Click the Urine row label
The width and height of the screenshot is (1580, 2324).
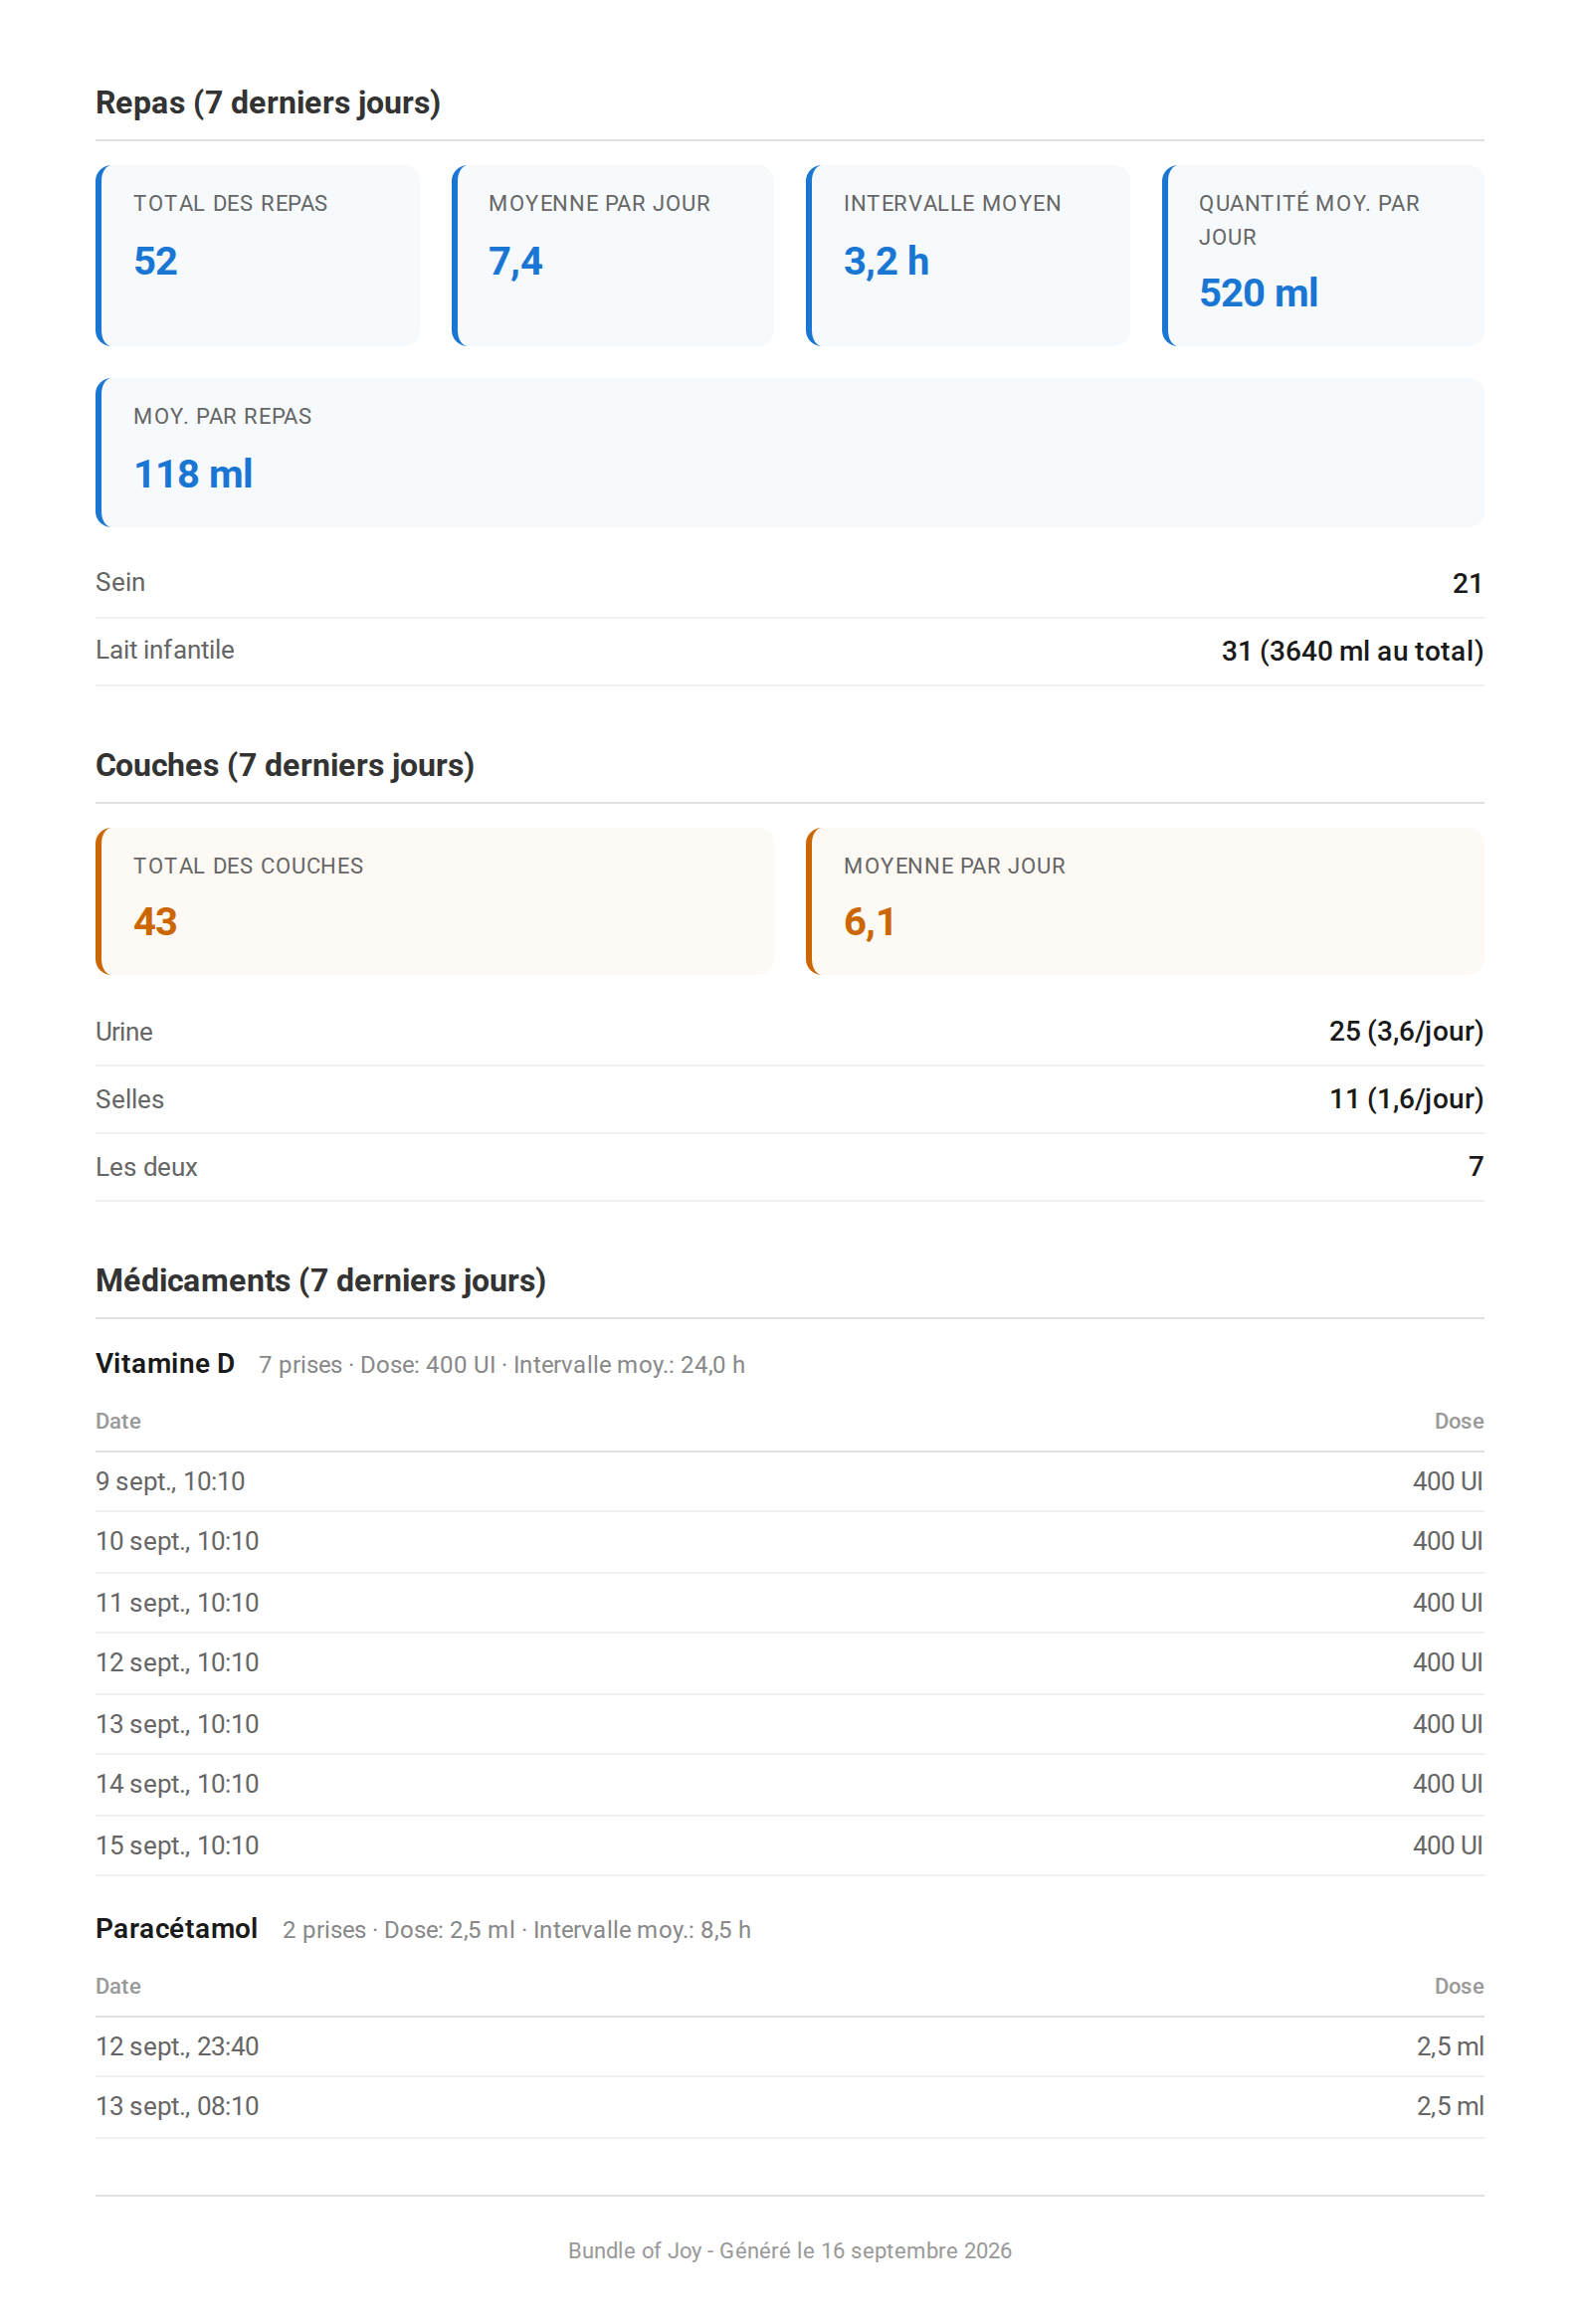(124, 1031)
